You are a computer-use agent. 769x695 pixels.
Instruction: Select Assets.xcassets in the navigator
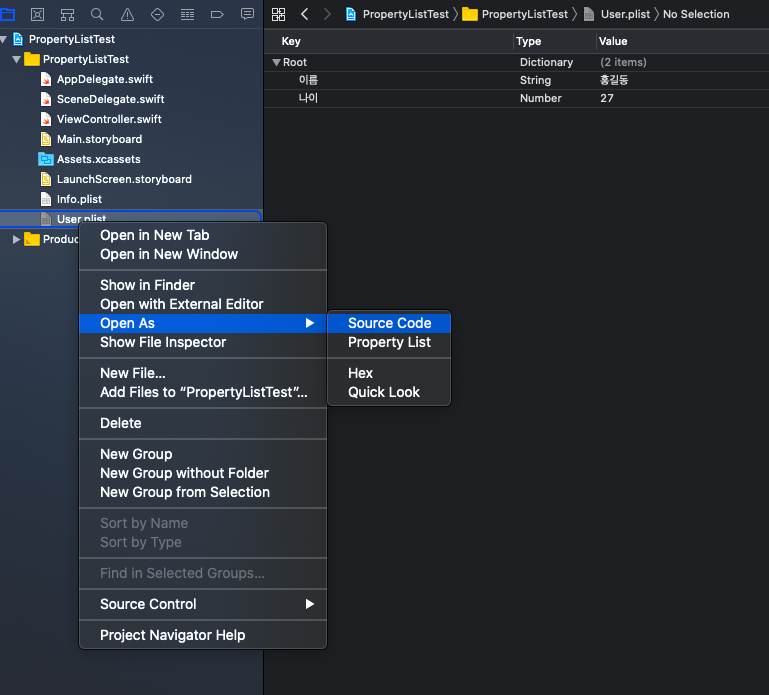tap(99, 159)
